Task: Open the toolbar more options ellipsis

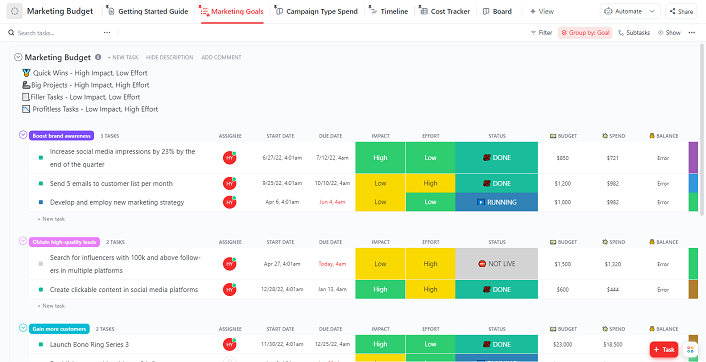Action: point(692,32)
